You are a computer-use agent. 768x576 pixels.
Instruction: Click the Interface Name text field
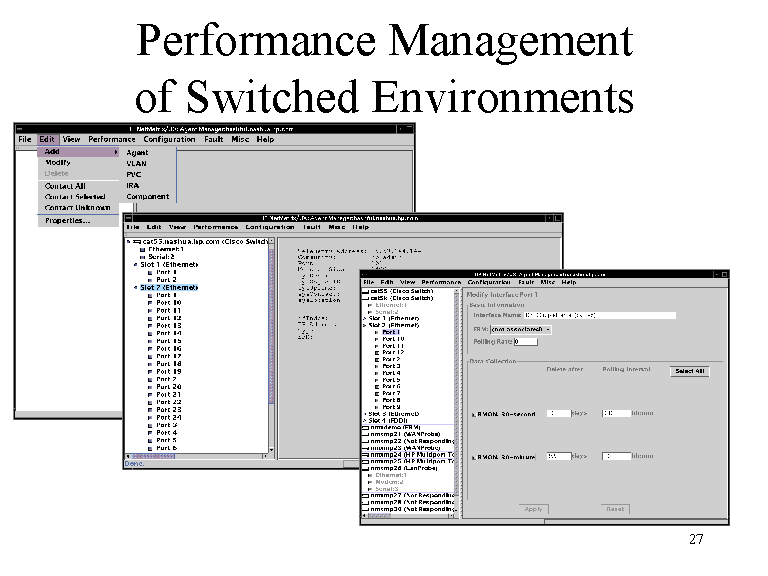click(600, 315)
